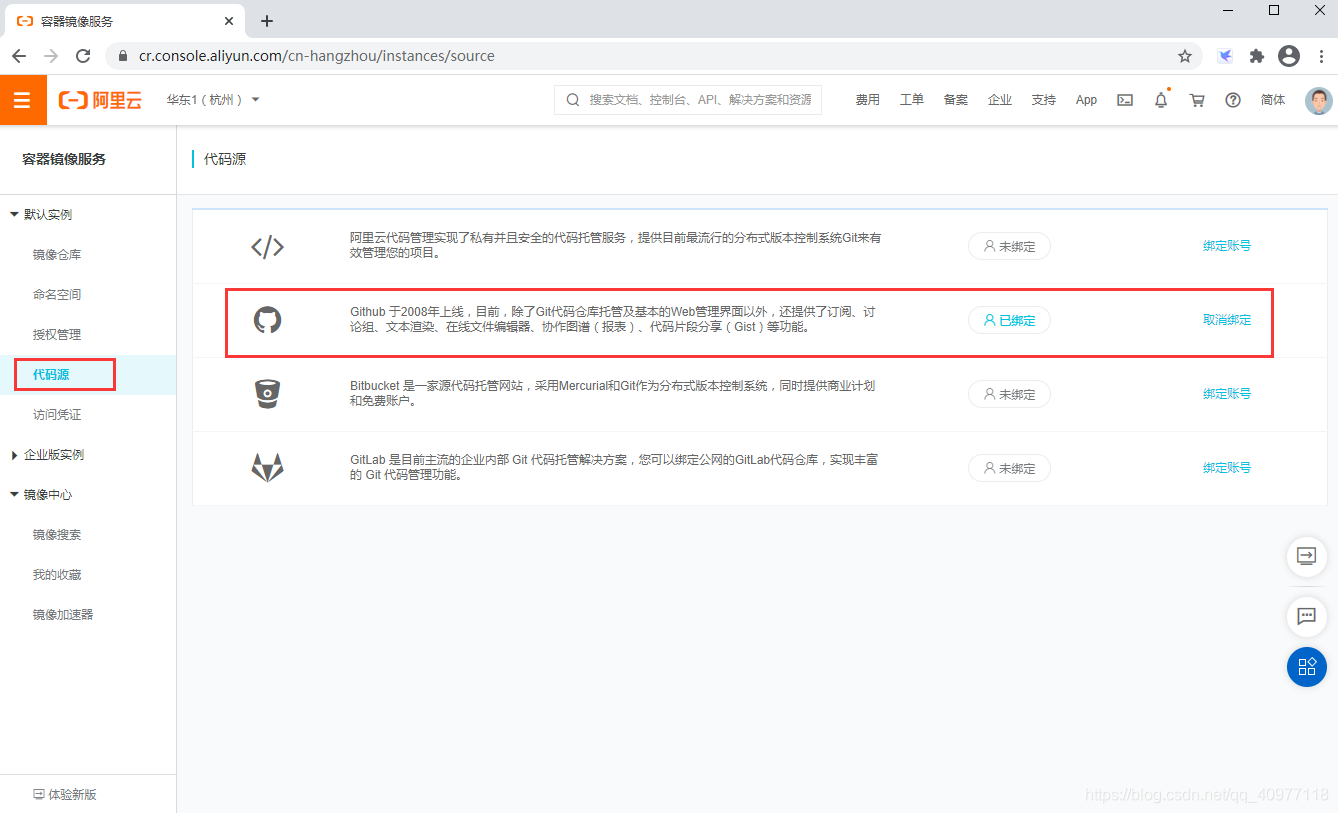This screenshot has width=1338, height=813.
Task: Open 企业 in the top navigation
Action: (1000, 100)
